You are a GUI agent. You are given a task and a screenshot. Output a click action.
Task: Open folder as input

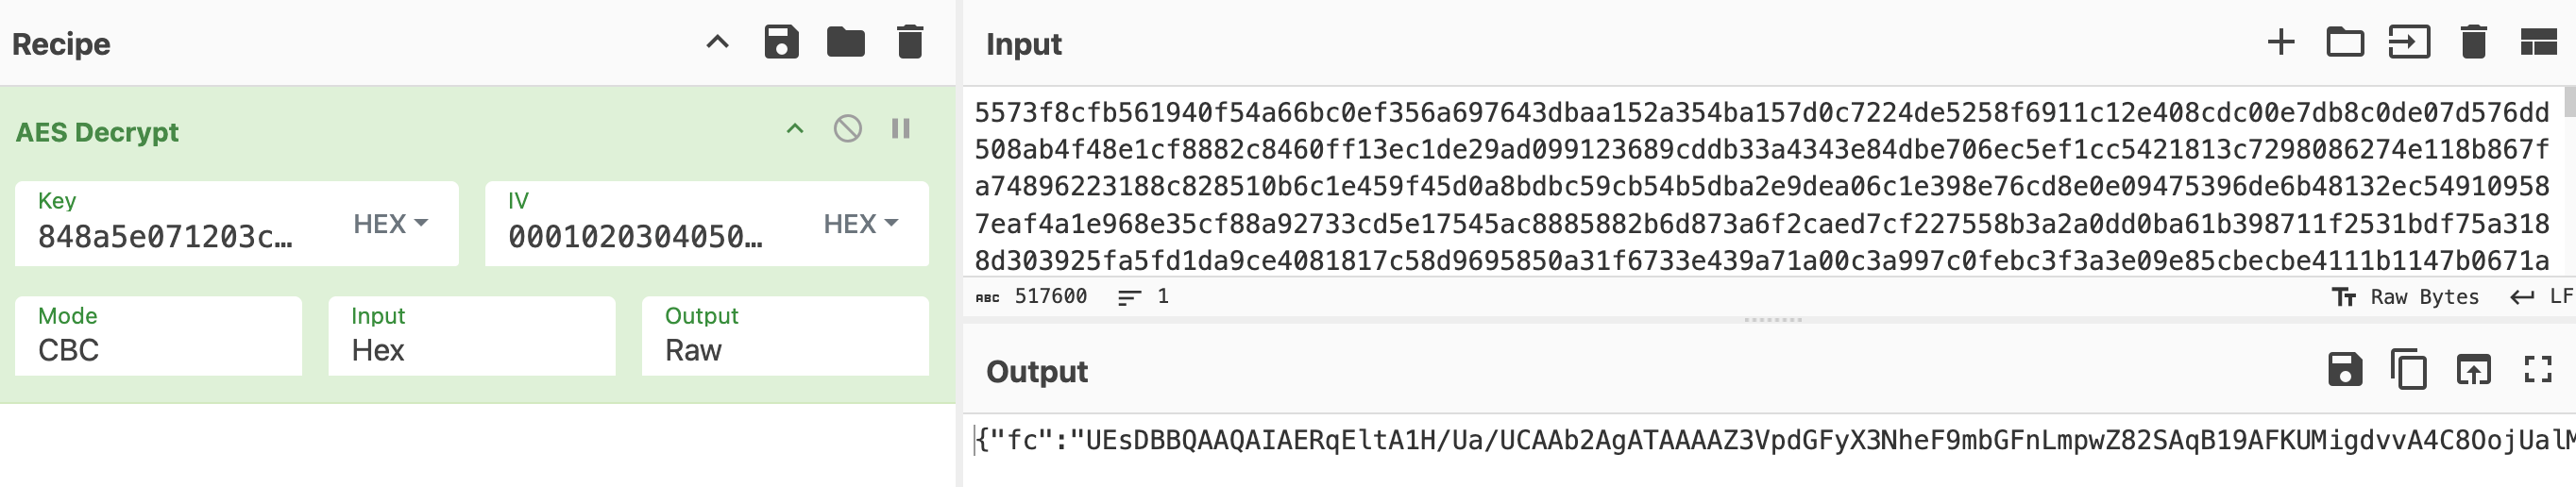pyautogui.click(x=2345, y=43)
